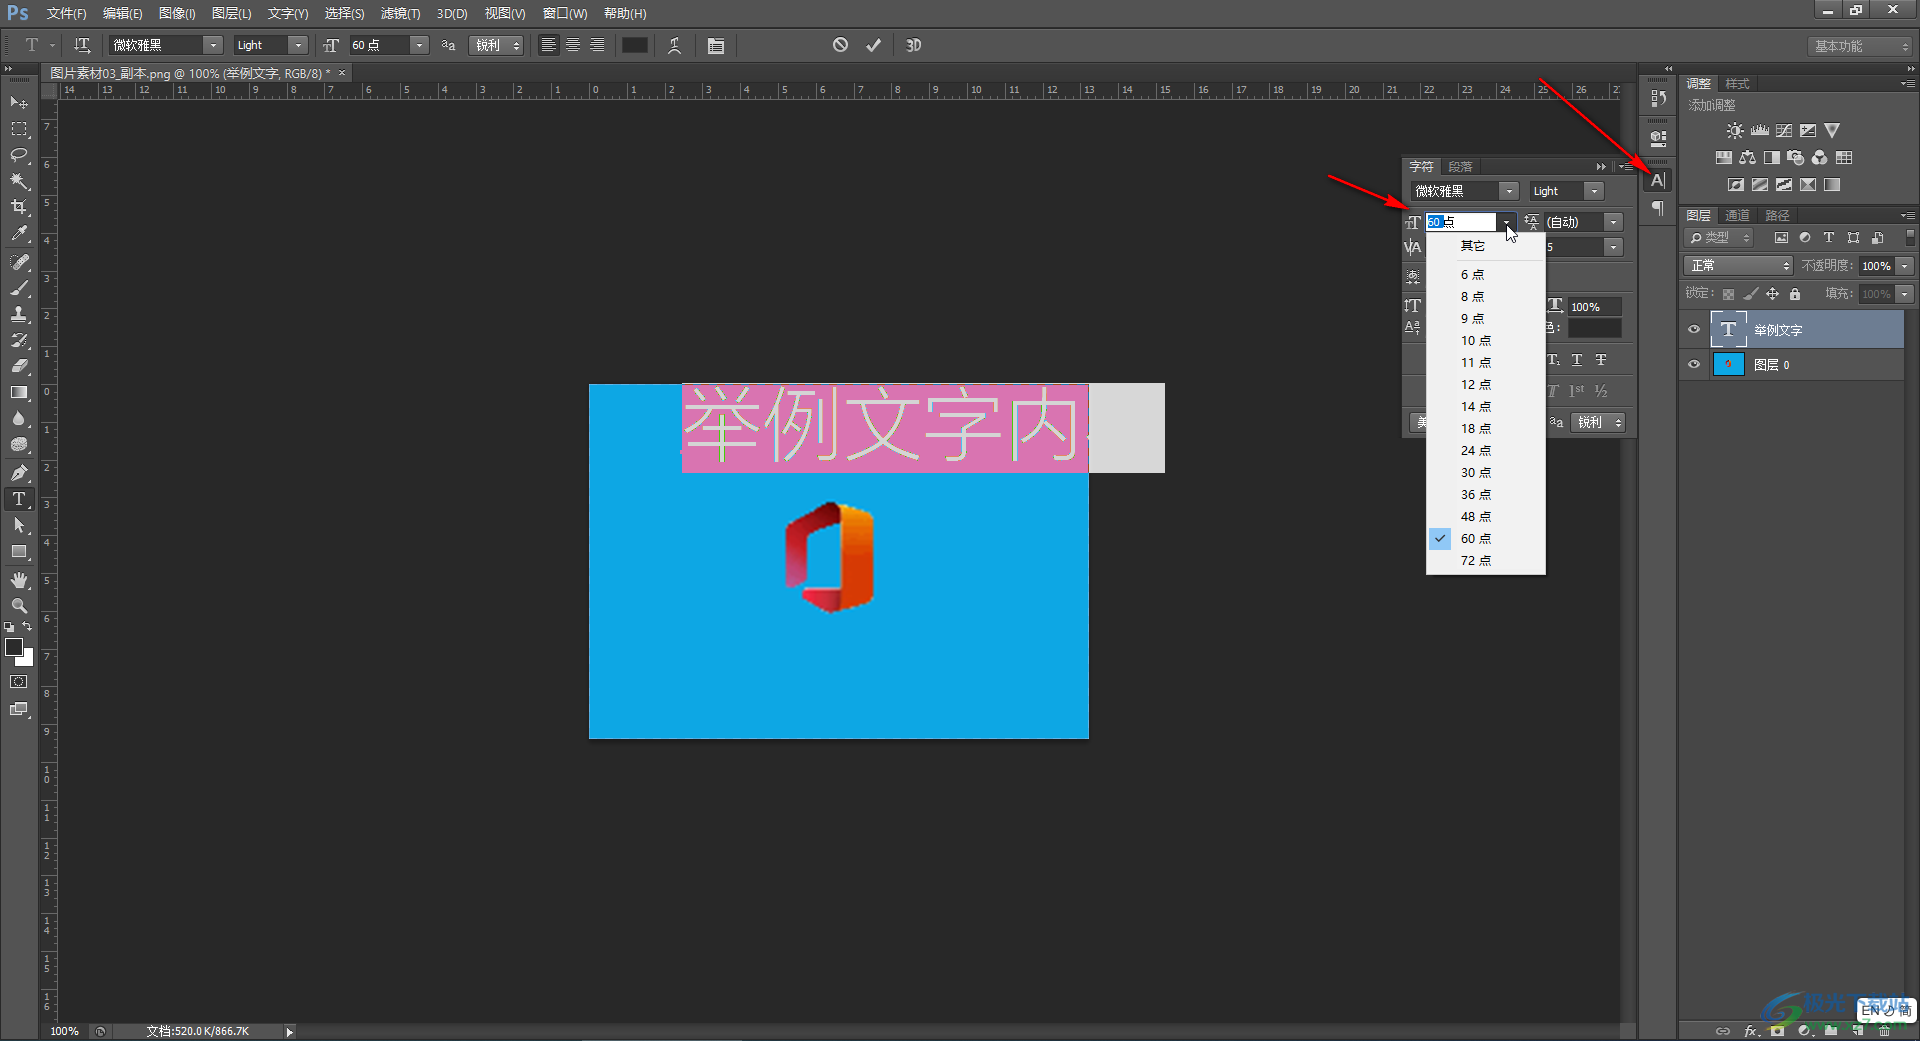Screen dimensions: 1920x1041
Task: Open the 图层(L) menu
Action: point(231,13)
